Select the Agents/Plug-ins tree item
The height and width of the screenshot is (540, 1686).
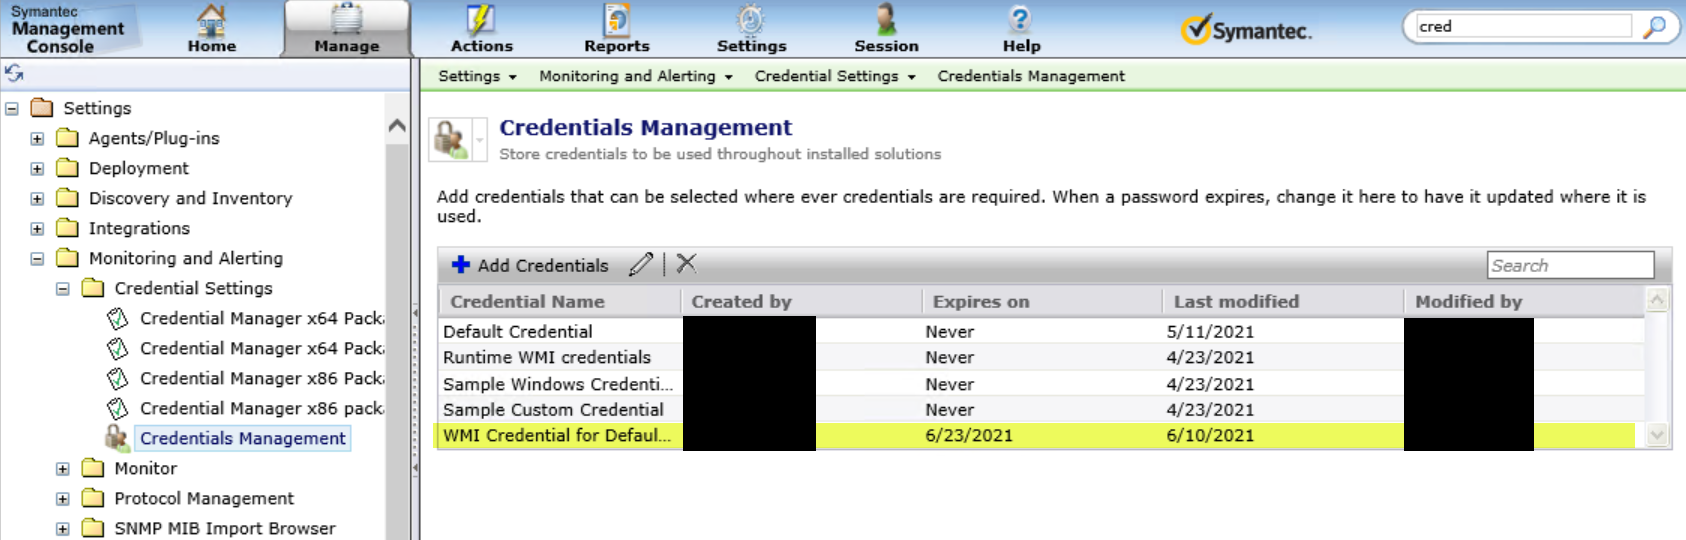[x=154, y=138]
